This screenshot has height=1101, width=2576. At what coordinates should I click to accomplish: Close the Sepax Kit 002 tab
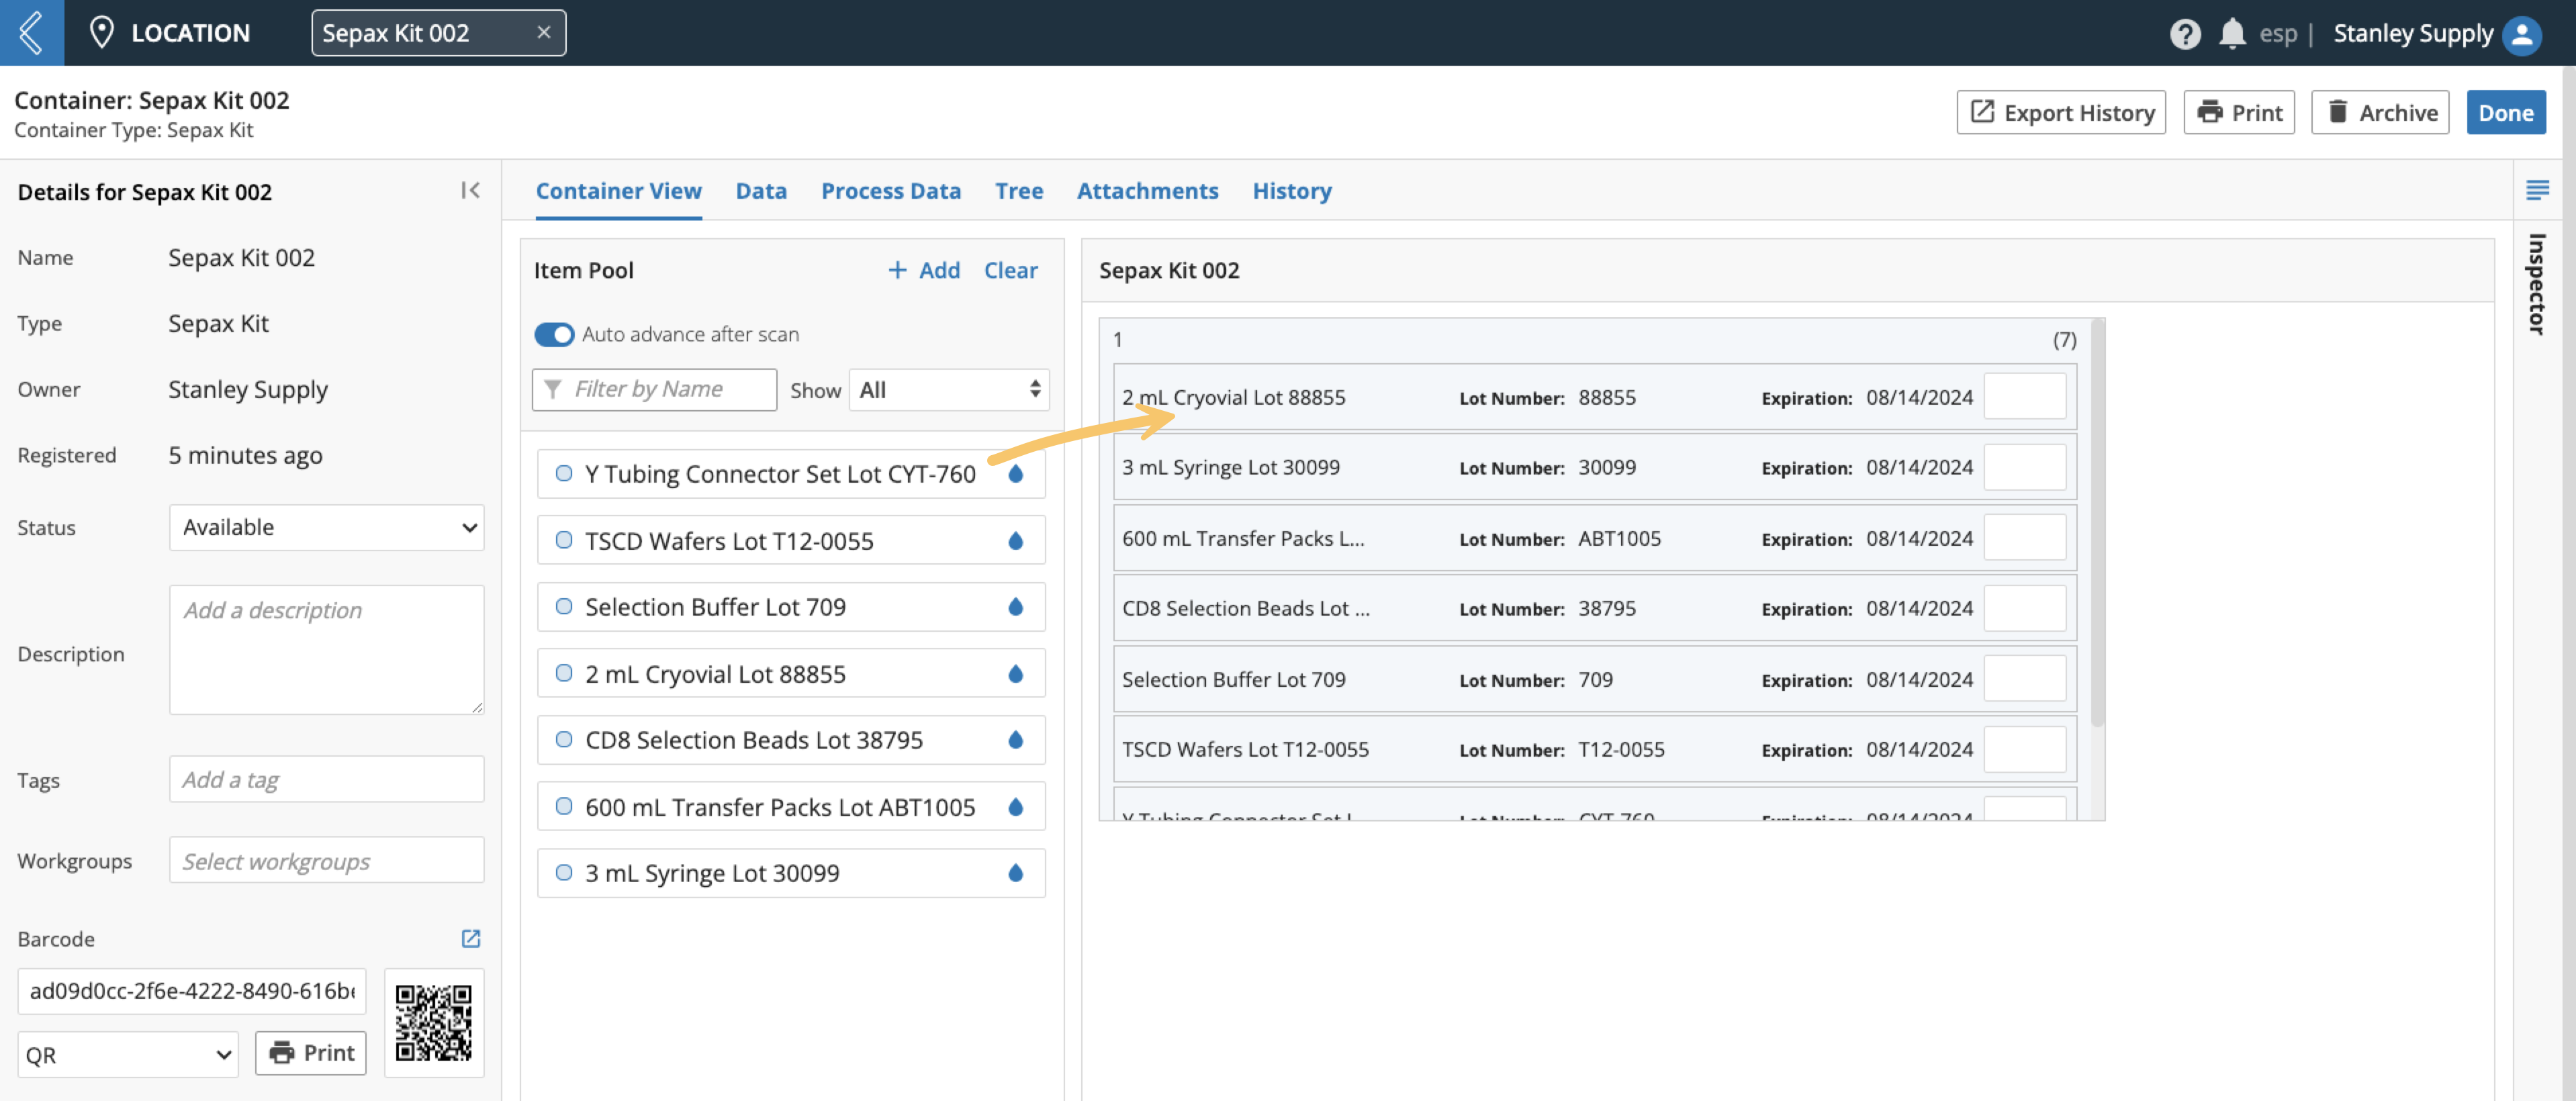click(x=544, y=32)
